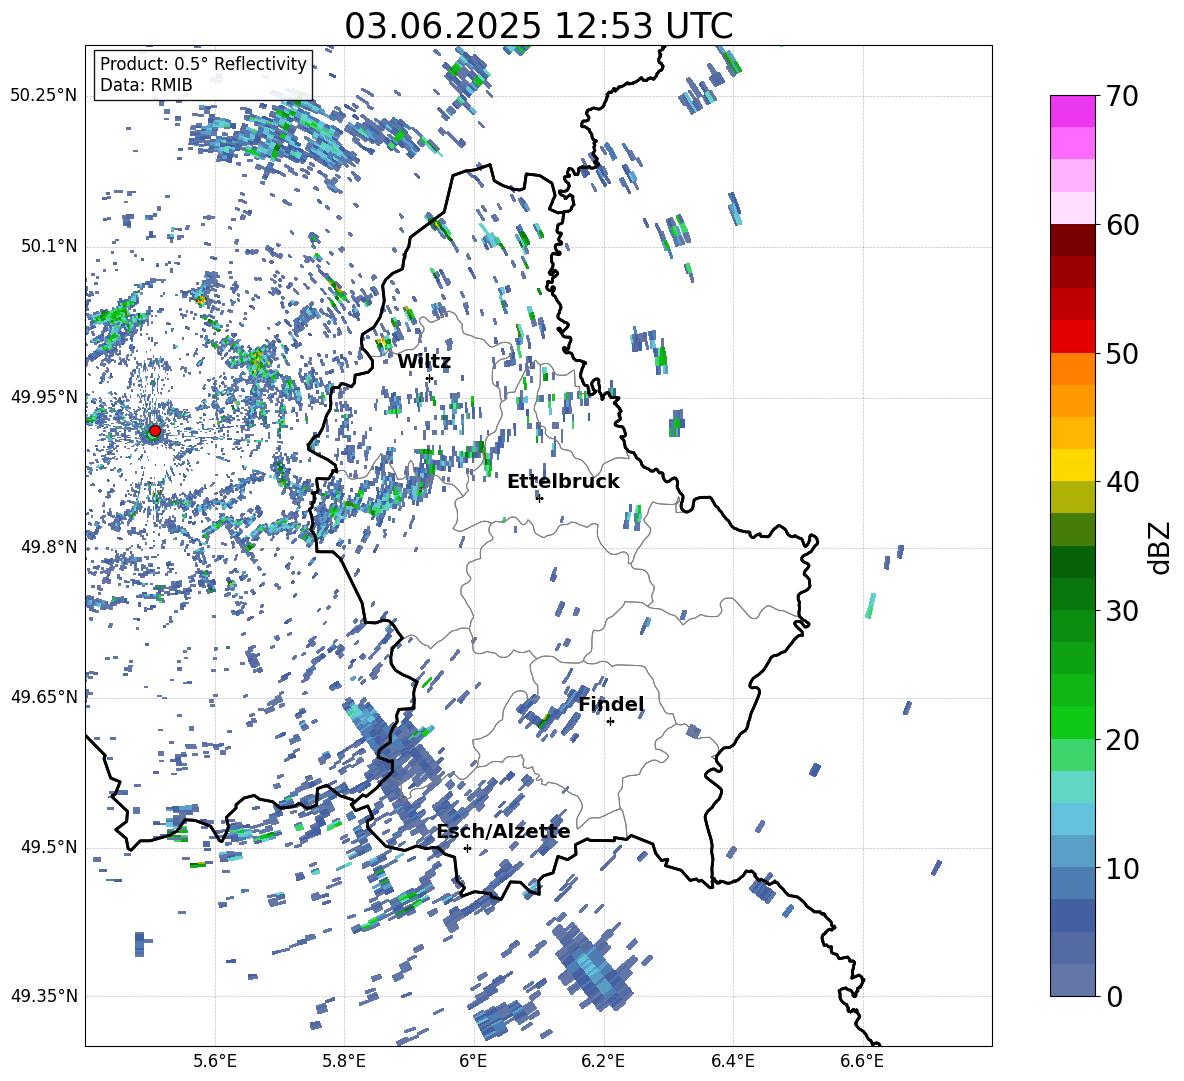Image resolution: width=1184 pixels, height=1081 pixels.
Task: Click the 0 colorbar tick label
Action: (x=1114, y=997)
